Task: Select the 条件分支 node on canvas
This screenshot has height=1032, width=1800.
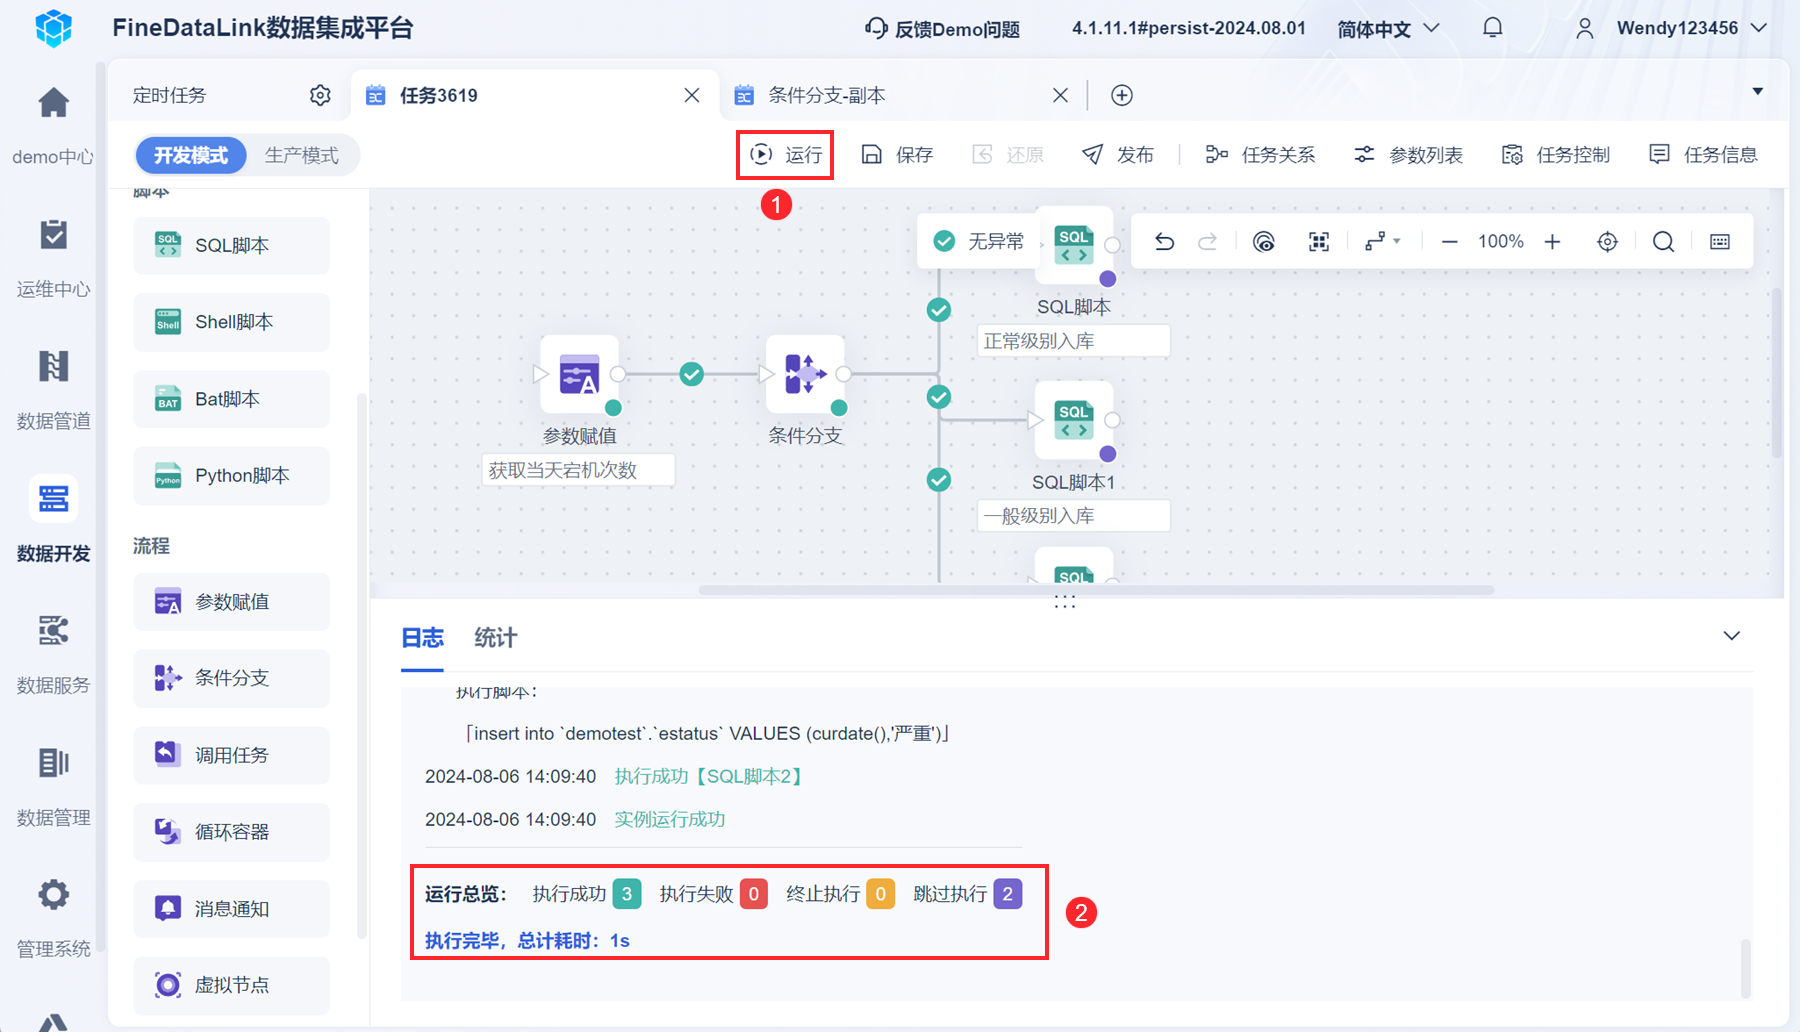Action: point(806,374)
